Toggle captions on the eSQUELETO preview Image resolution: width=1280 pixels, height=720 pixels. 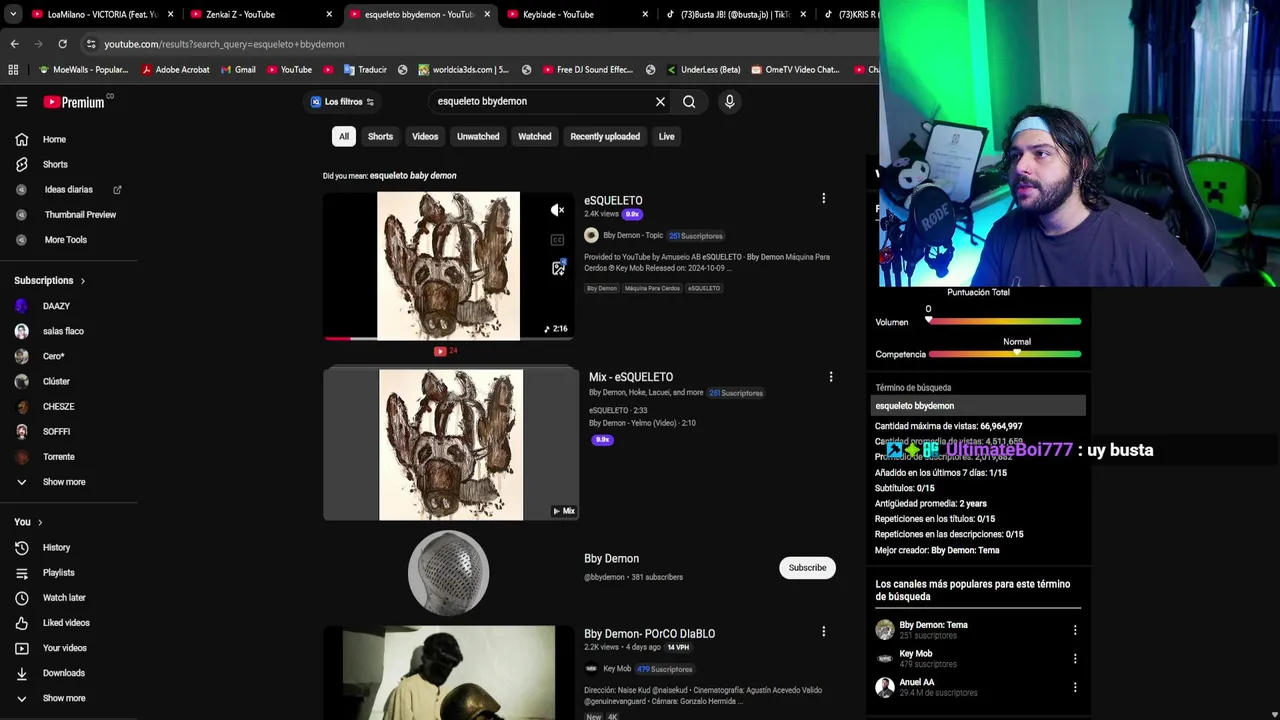tap(557, 240)
